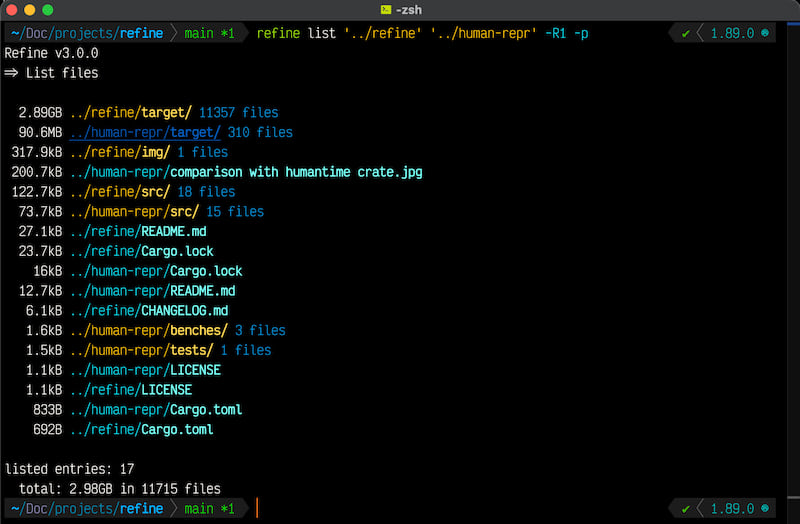Image resolution: width=800 pixels, height=524 pixels.
Task: Click the green checkmark in the top prompt
Action: point(686,33)
